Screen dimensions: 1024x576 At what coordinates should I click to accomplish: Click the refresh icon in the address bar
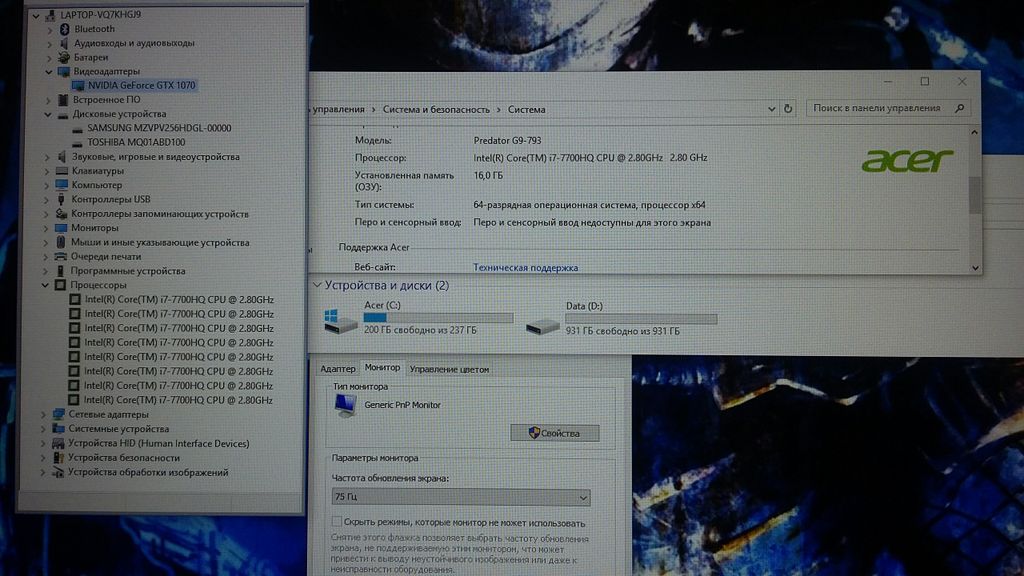click(788, 109)
